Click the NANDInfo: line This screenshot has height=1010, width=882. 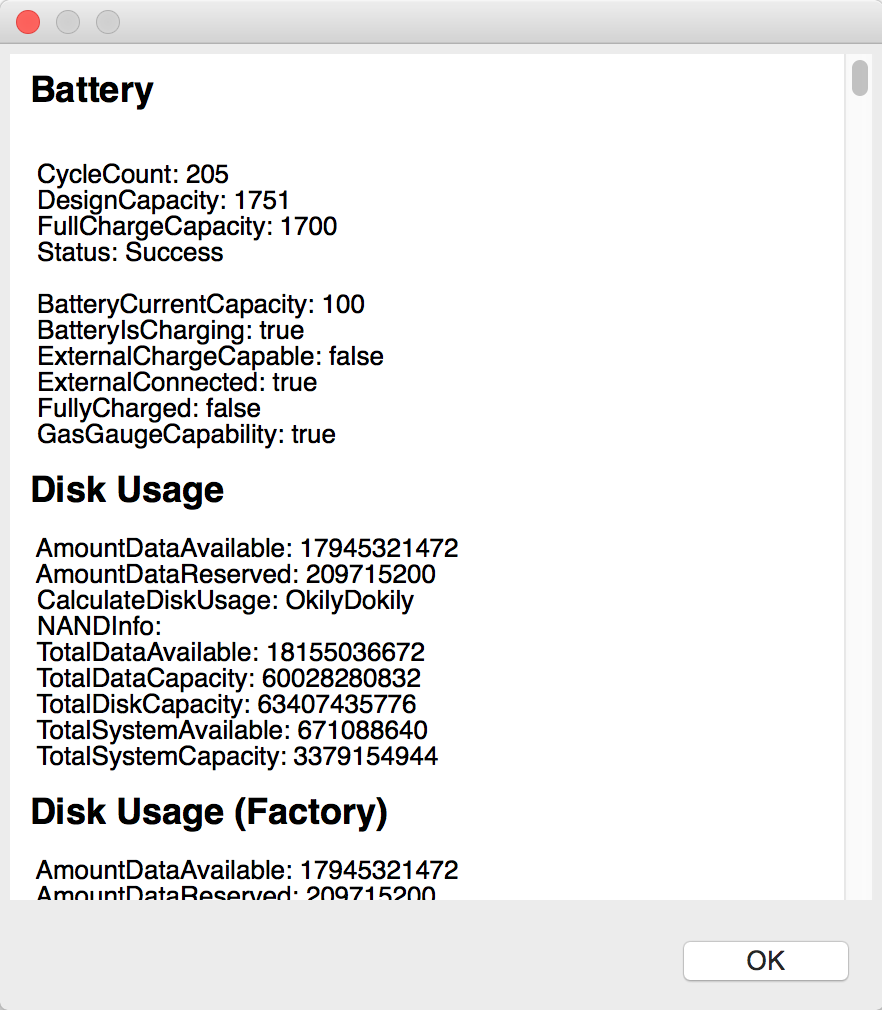point(99,627)
